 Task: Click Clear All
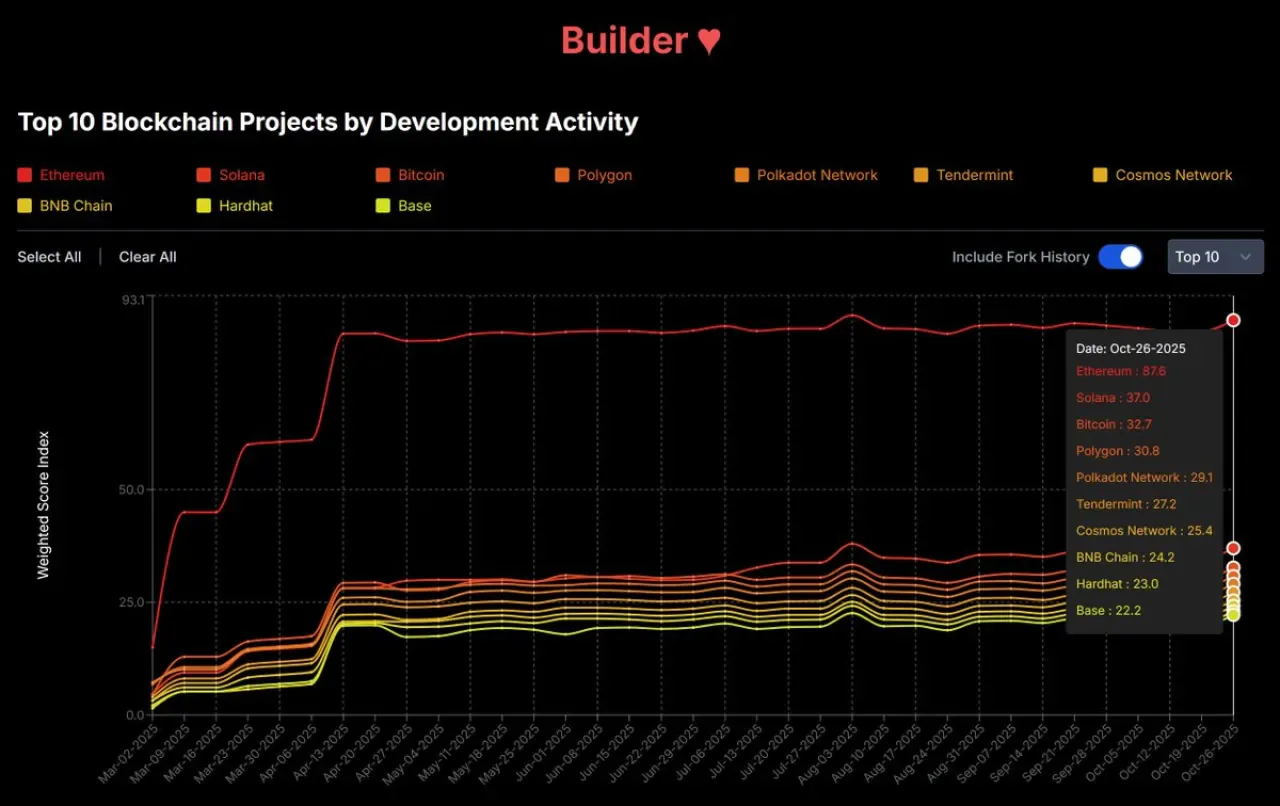tap(148, 257)
